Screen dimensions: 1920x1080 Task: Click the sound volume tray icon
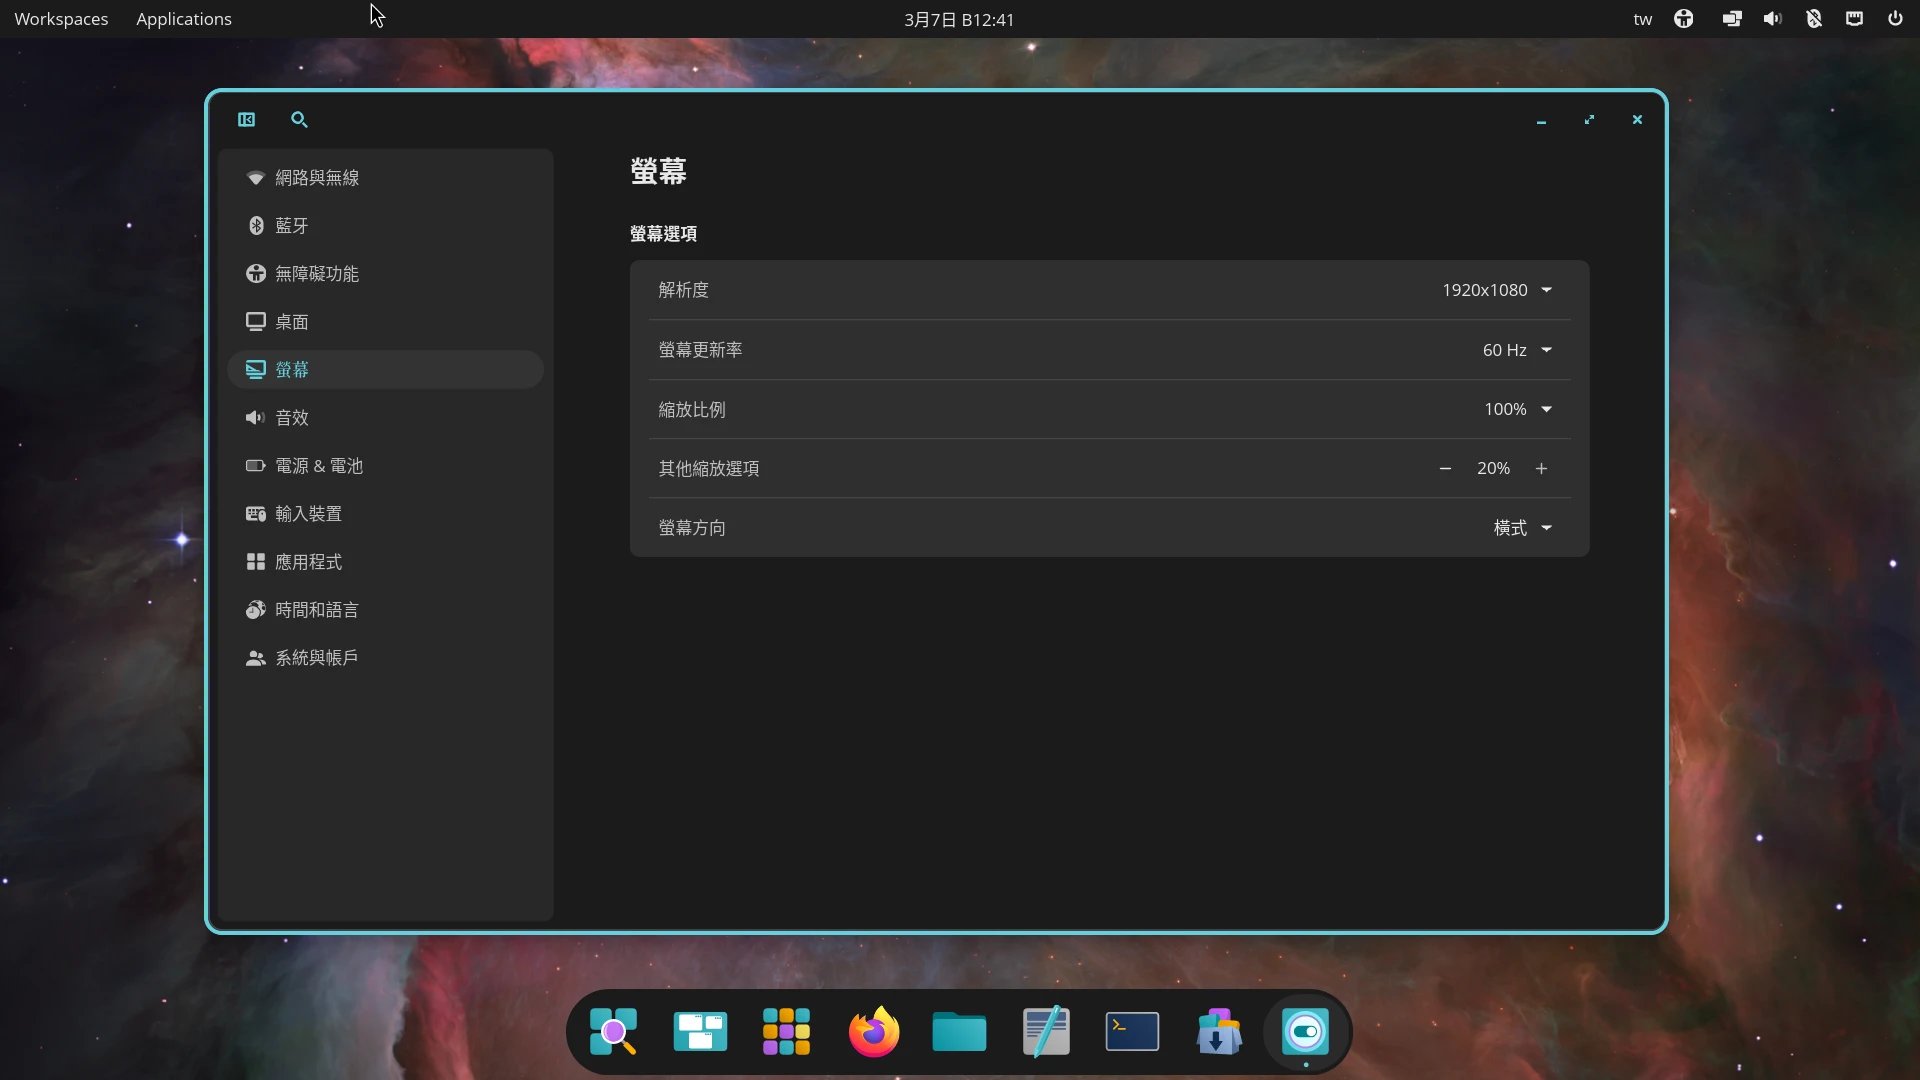(x=1772, y=19)
